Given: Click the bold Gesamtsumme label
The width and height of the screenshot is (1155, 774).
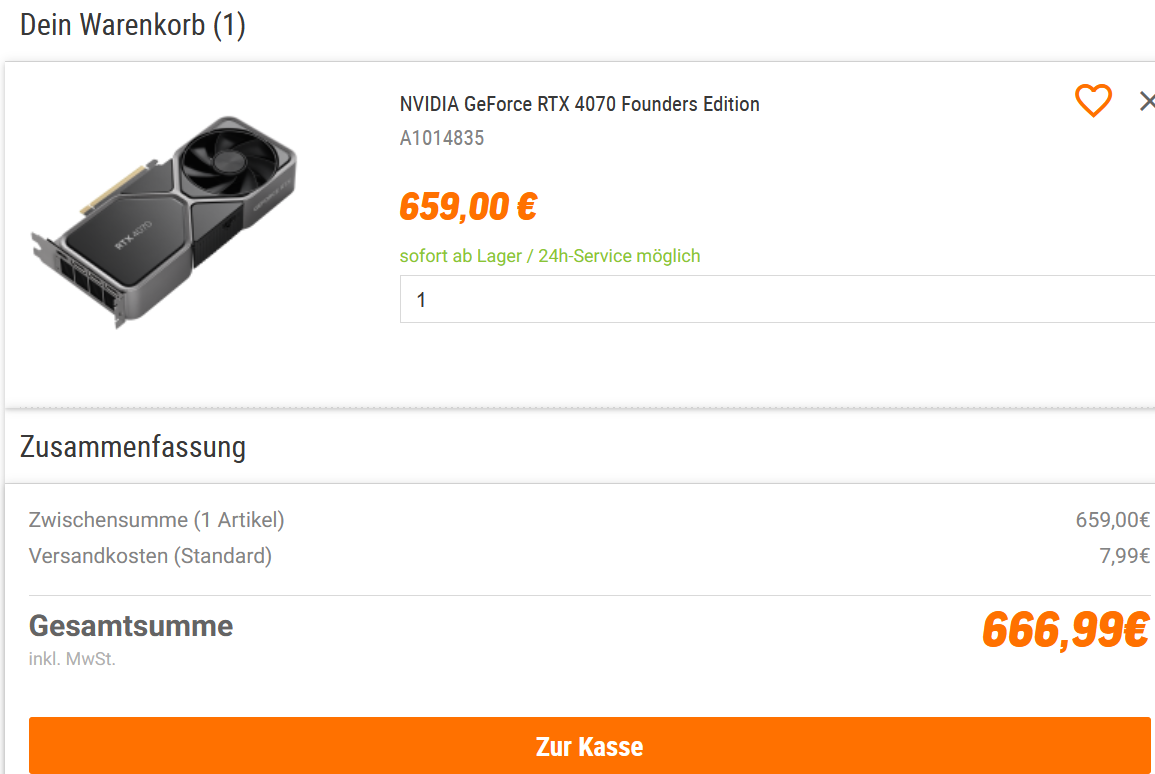Looking at the screenshot, I should point(131,626).
